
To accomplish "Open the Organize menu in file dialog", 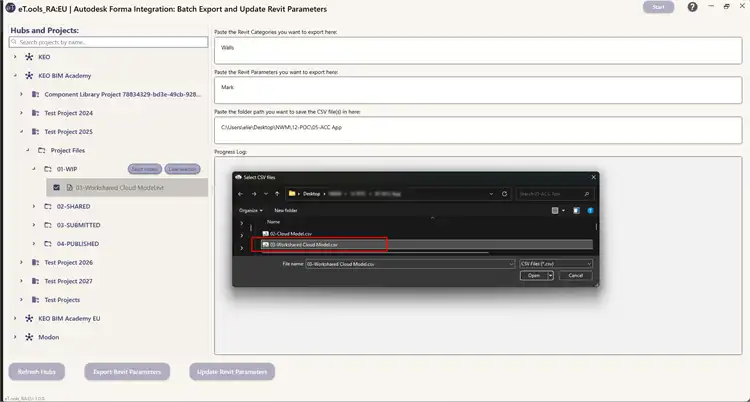I will 251,210.
